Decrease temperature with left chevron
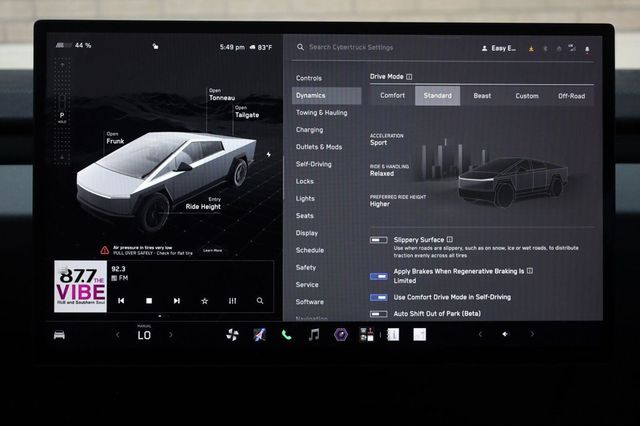640x426 pixels. click(118, 335)
